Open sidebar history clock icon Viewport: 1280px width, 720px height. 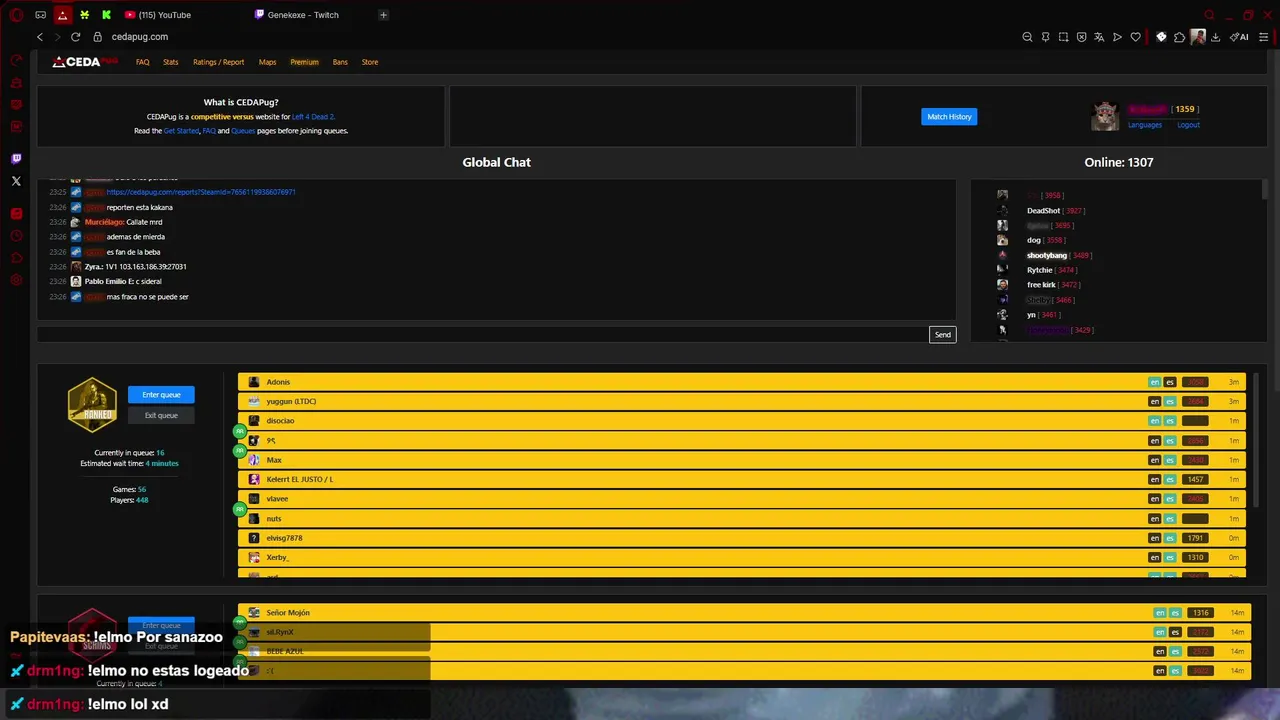(x=16, y=236)
